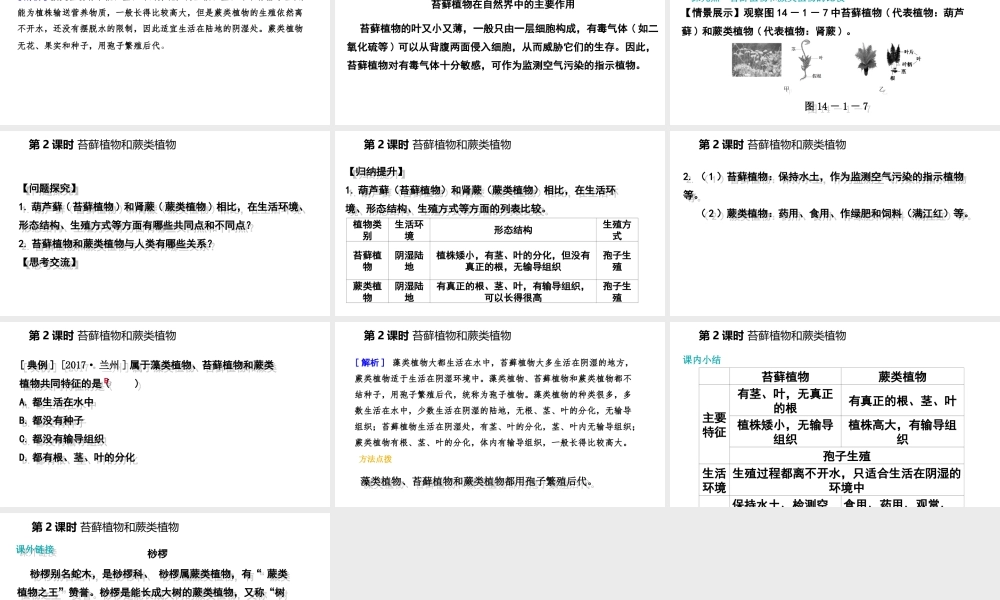Click the blue [解析] label
Screen dimensions: 1000x600
coord(370,362)
